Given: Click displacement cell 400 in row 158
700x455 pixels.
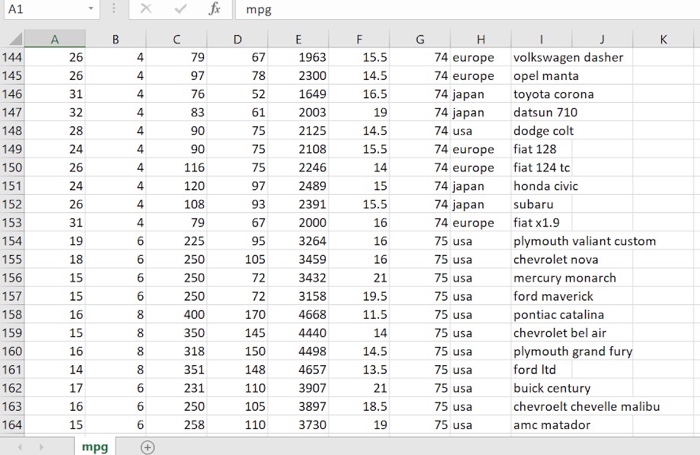Looking at the screenshot, I should [176, 314].
